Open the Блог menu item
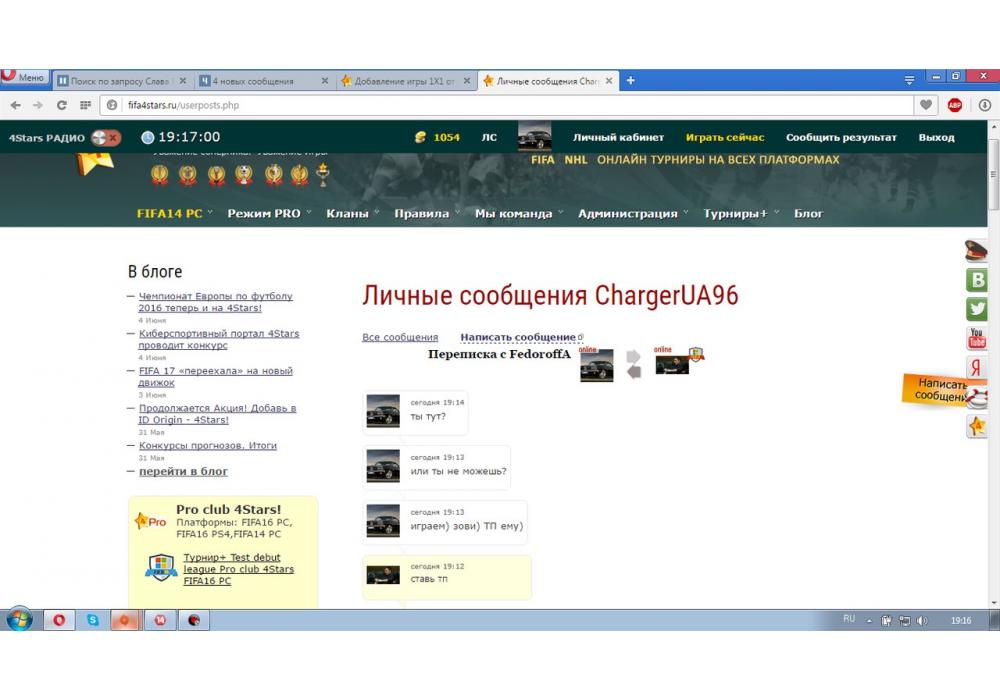1000x700 pixels. tap(808, 213)
